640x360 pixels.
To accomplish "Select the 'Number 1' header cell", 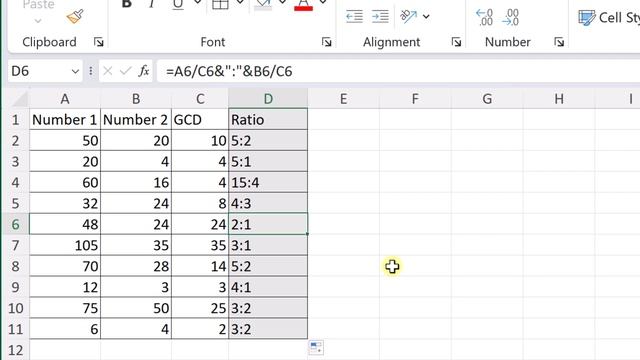I will point(65,120).
